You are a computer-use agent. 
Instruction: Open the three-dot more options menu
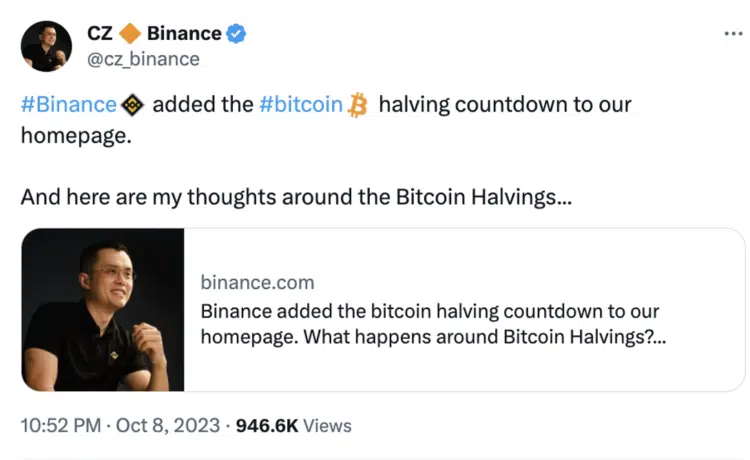coord(733,33)
